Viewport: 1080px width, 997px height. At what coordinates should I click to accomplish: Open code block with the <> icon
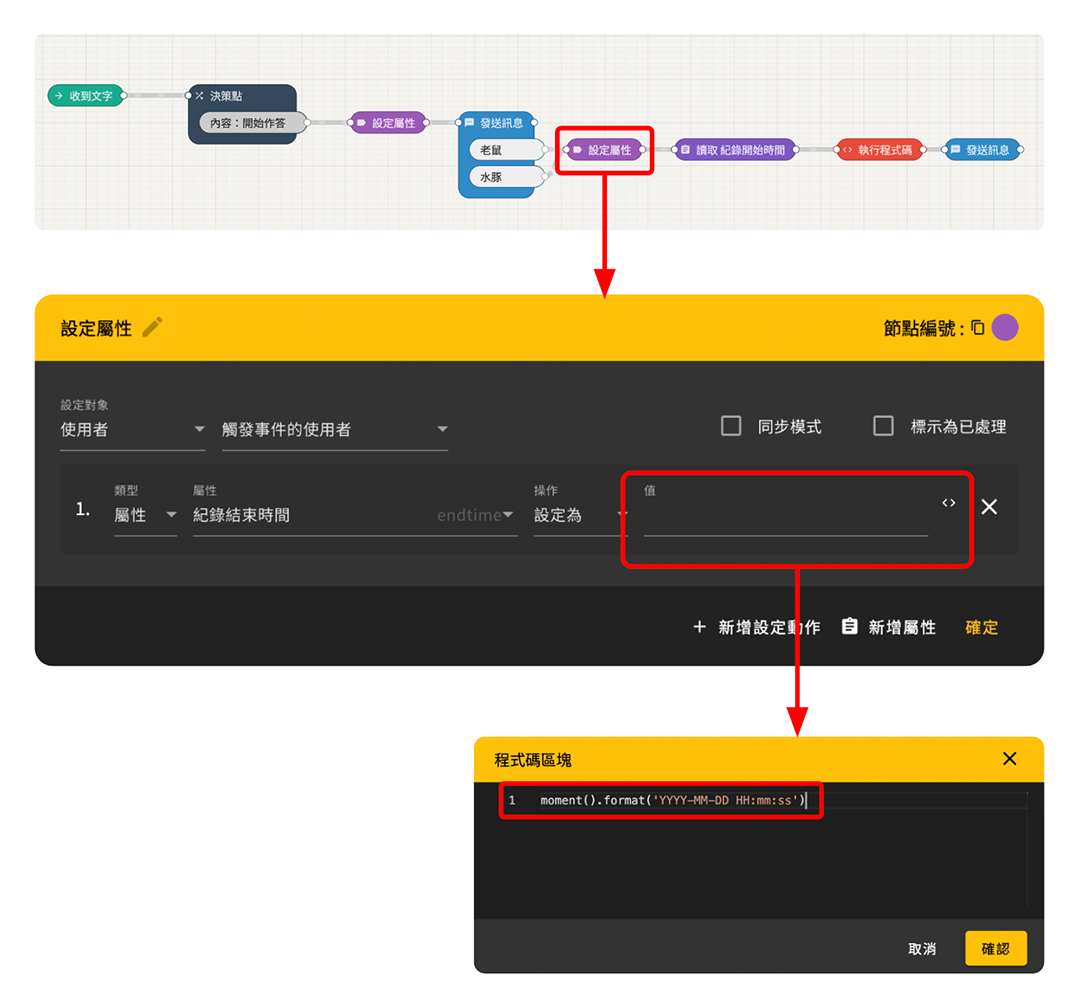point(948,503)
